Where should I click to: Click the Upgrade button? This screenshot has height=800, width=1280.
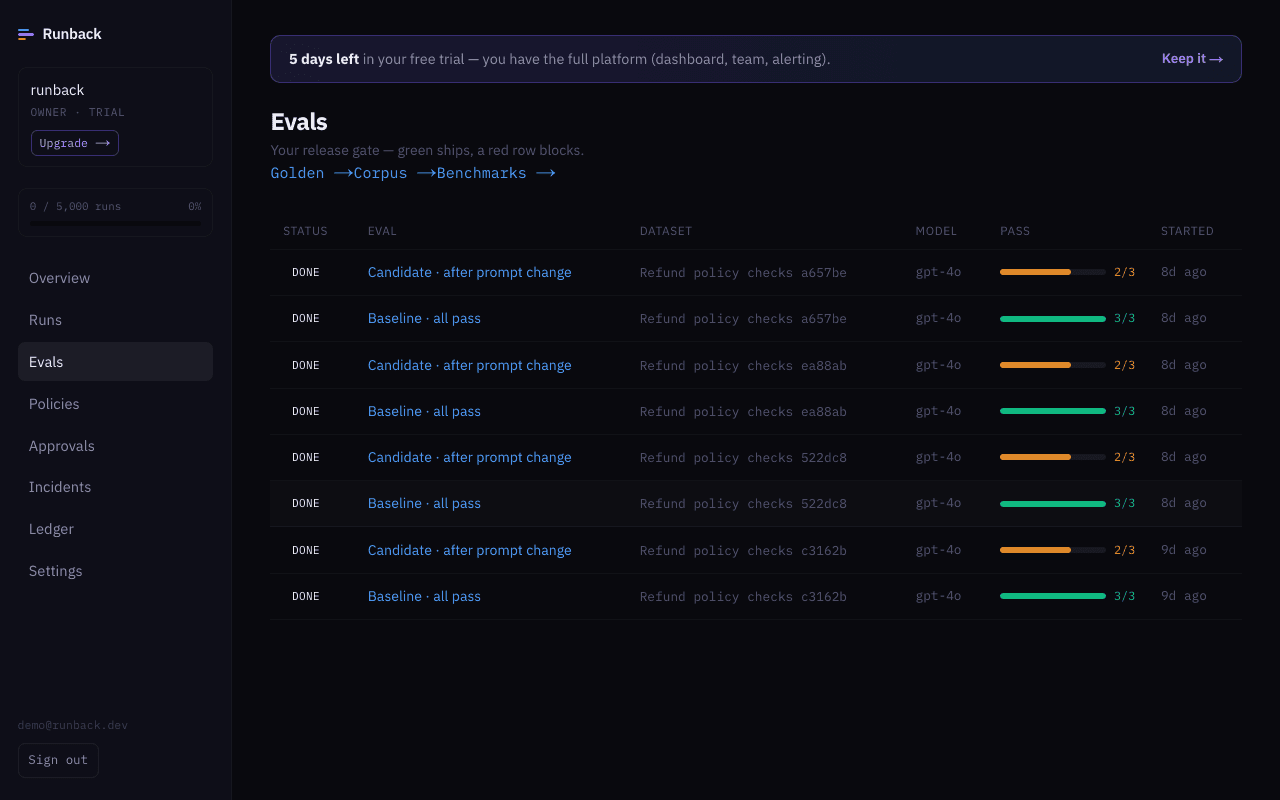pos(75,143)
